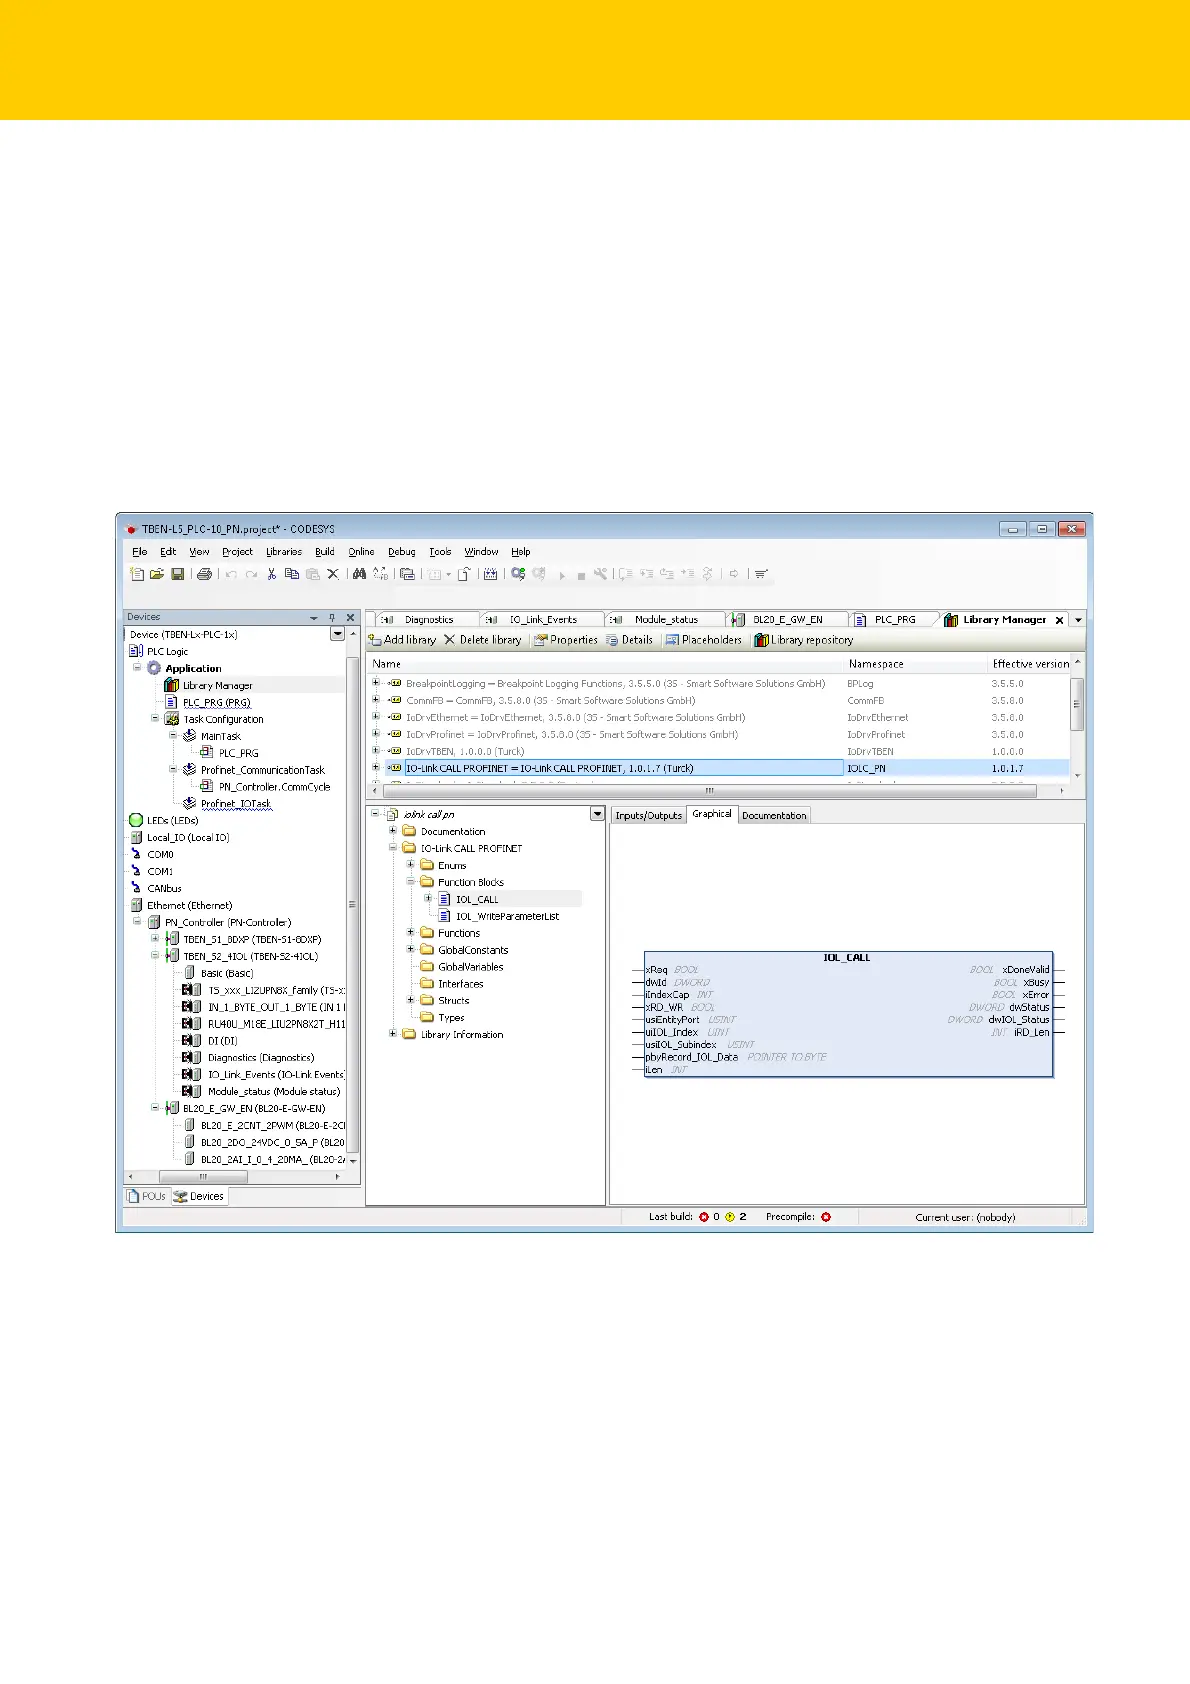
Task: Click the Delete library button
Action: click(483, 640)
